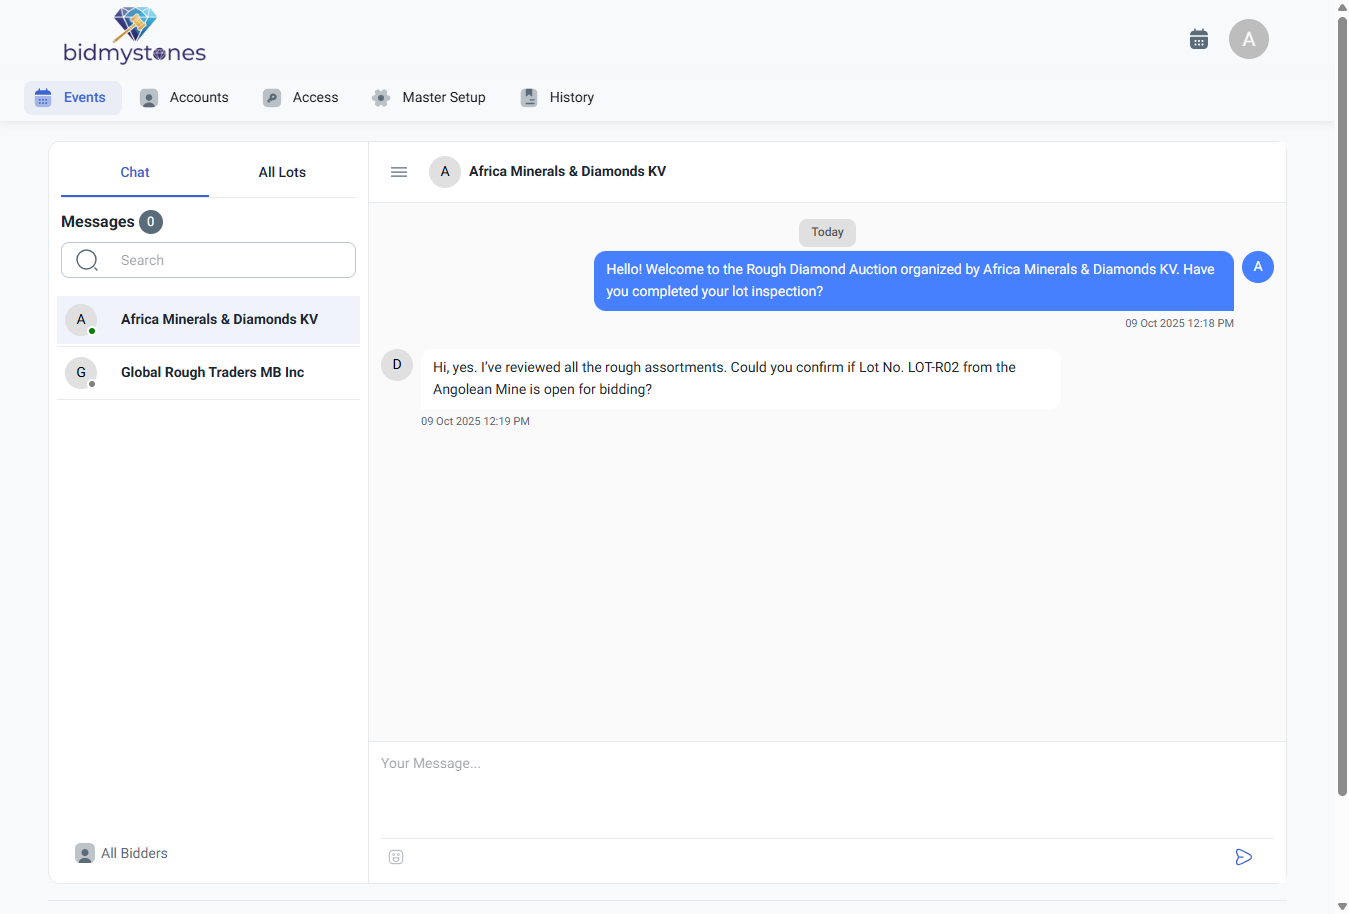
Task: Click the profile avatar in the top right
Action: pos(1248,38)
